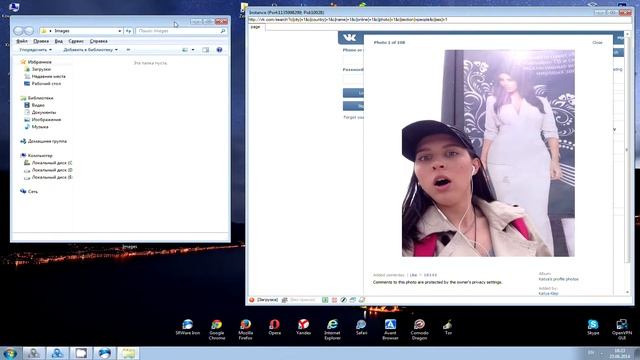Open Загрузки in Explorer sidebar
This screenshot has height=360, width=640.
pyautogui.click(x=41, y=69)
